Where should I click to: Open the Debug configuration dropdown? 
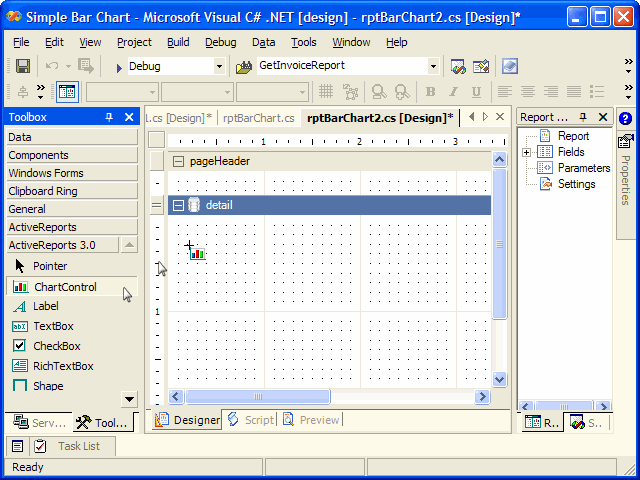(220, 66)
